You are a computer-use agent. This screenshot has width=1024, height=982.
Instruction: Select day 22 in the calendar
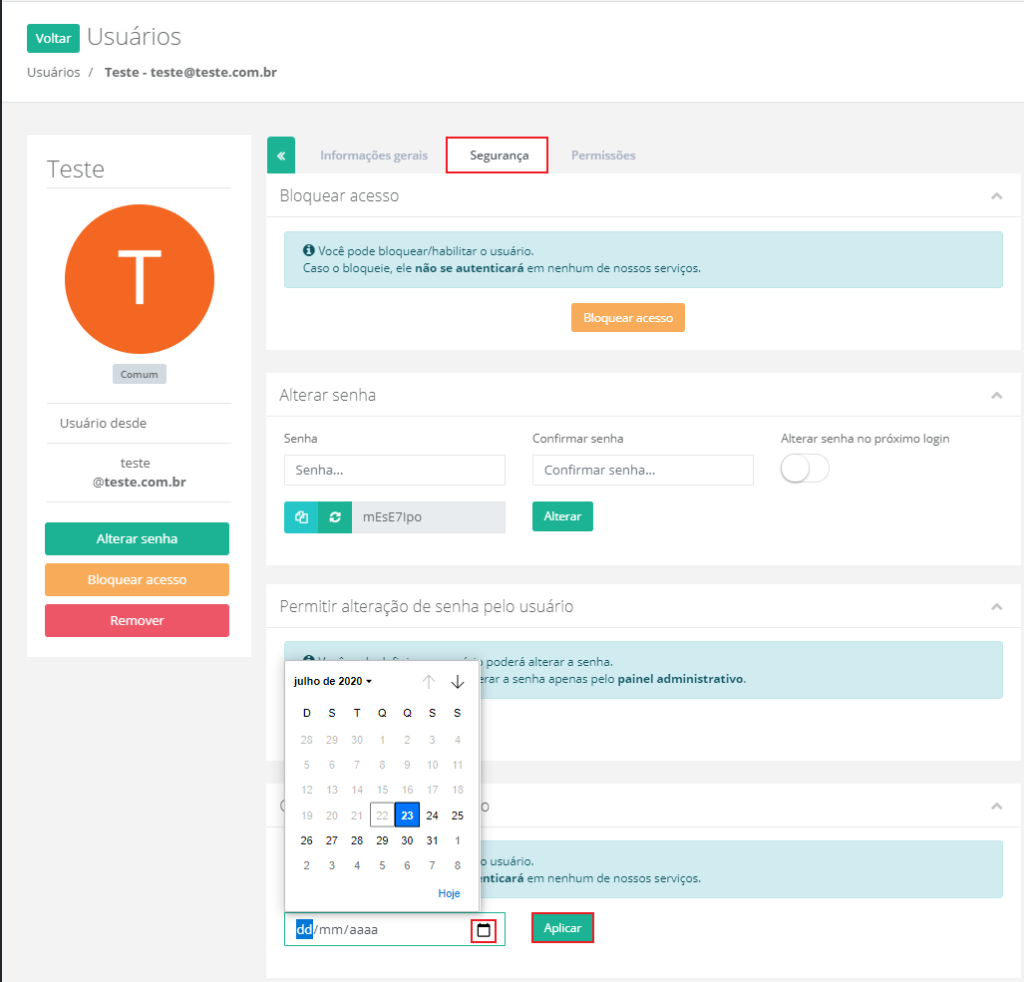point(382,816)
